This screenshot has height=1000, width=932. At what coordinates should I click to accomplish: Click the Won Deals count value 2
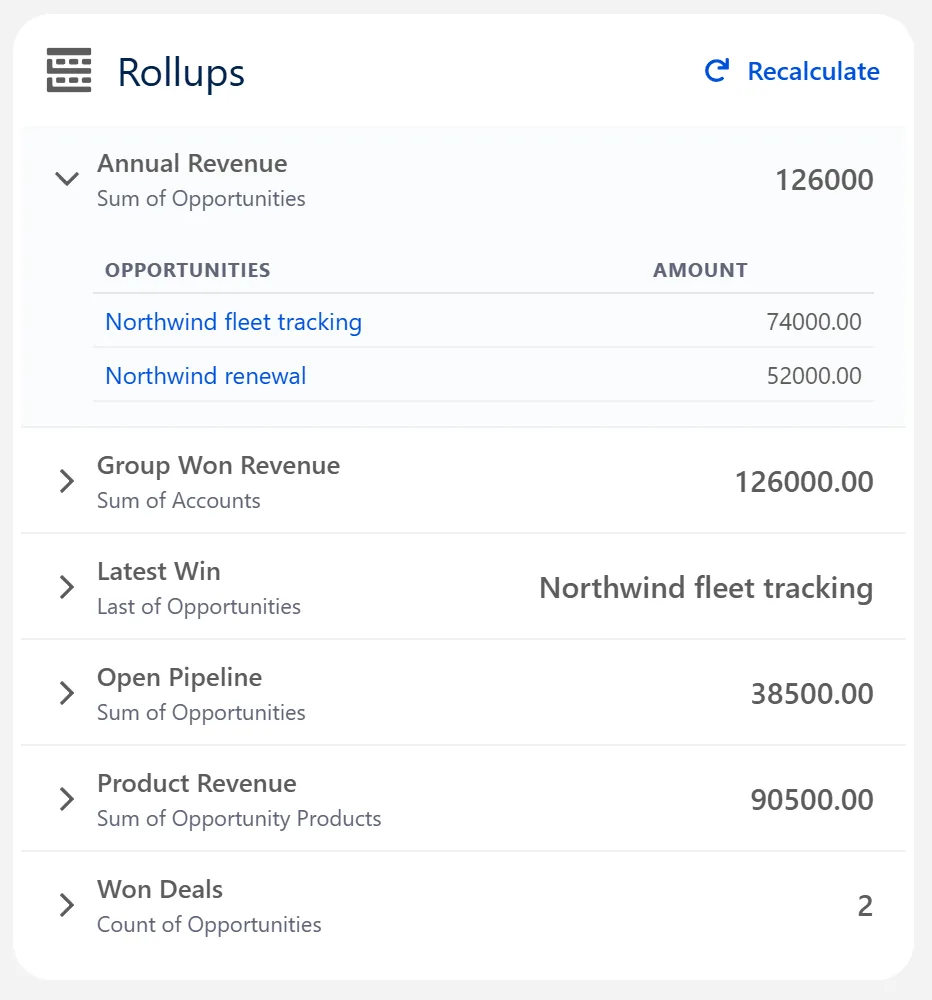[x=865, y=906]
